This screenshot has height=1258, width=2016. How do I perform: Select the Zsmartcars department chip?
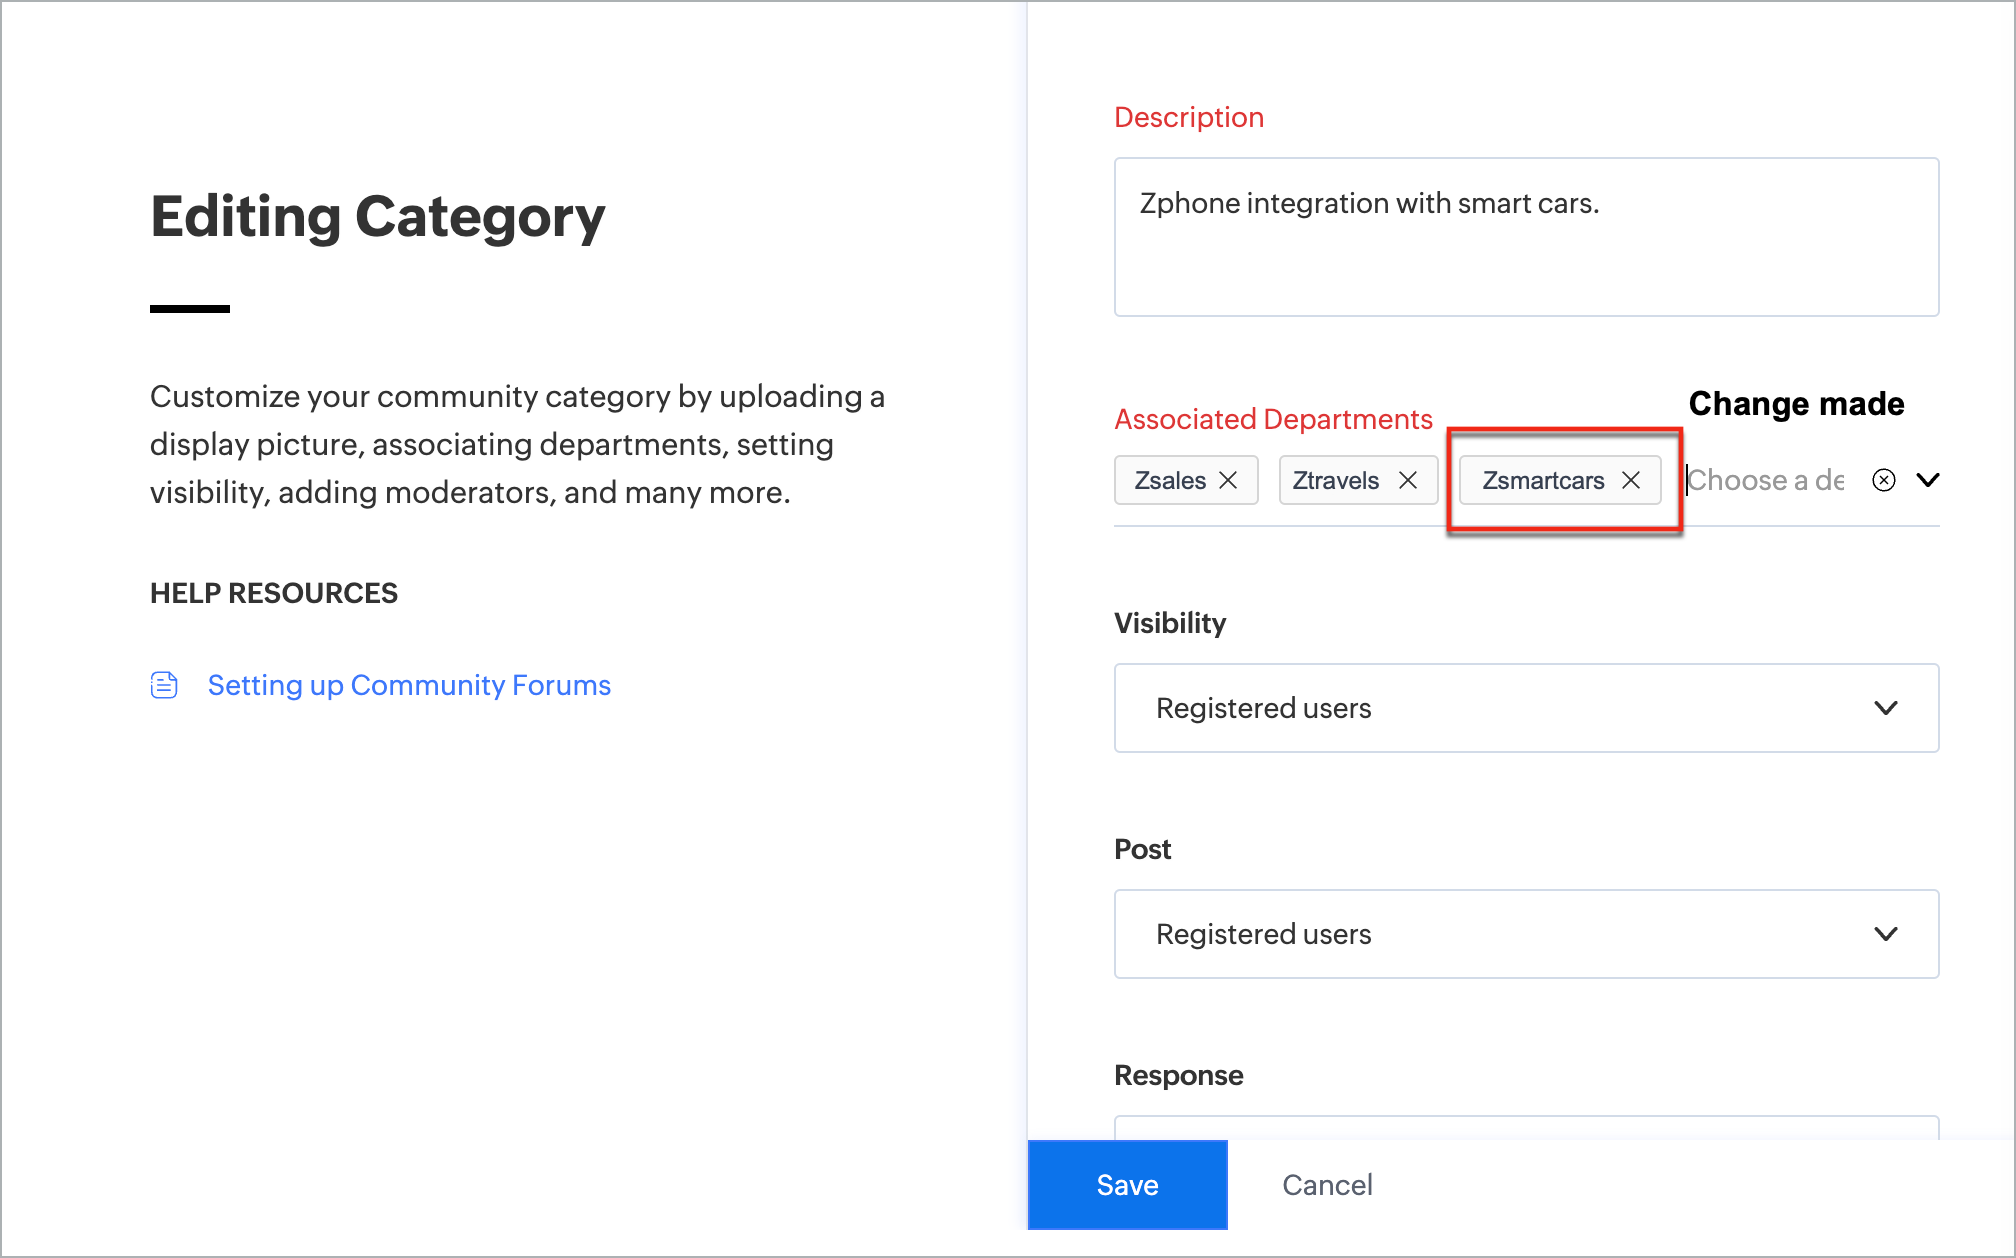click(1543, 481)
